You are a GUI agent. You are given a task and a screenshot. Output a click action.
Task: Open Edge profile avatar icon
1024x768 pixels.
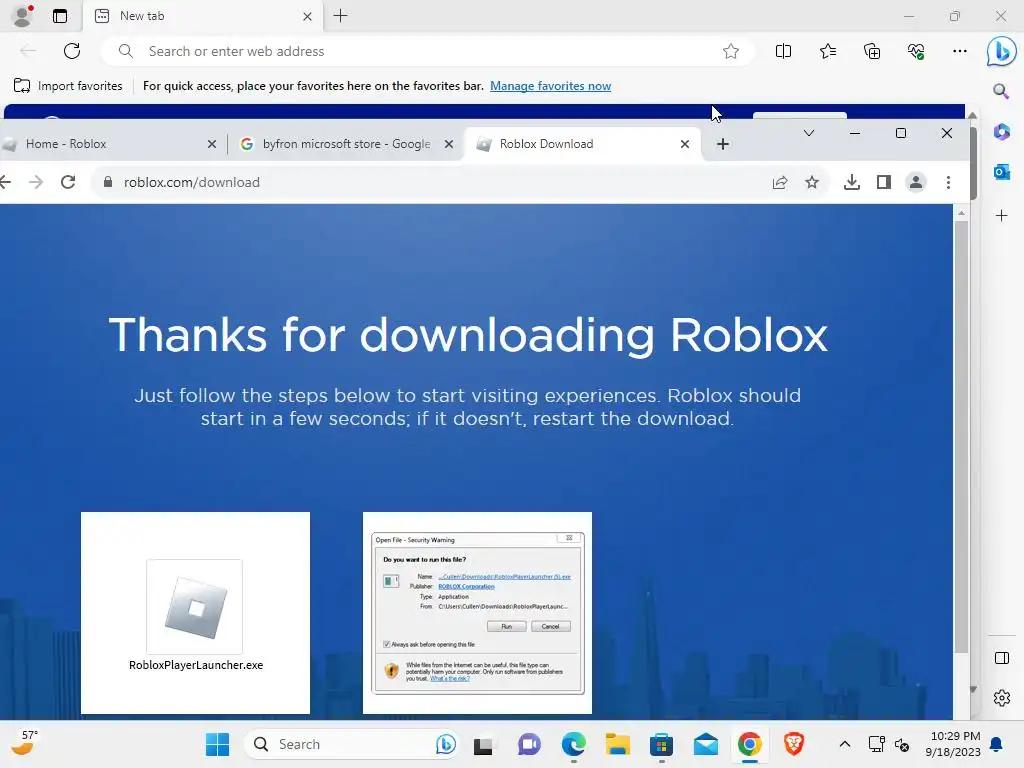[23, 16]
